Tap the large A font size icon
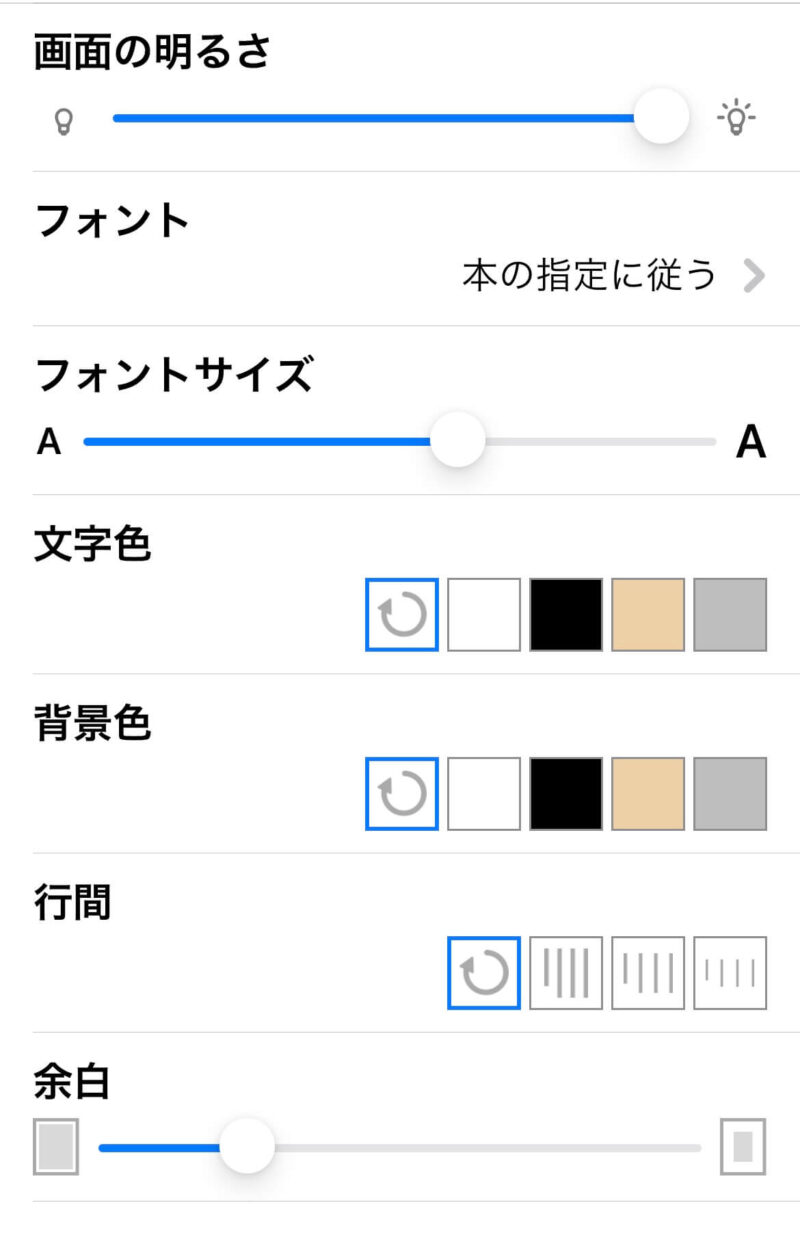800x1235 pixels. coord(750,442)
